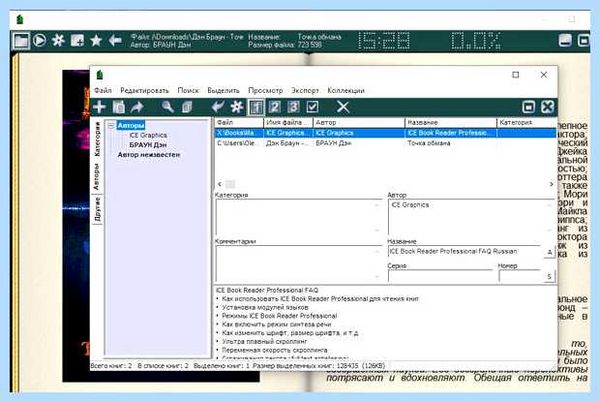The image size is (600, 402).
Task: Click the add bookmark icon in the reader toolbar
Action: [77, 40]
